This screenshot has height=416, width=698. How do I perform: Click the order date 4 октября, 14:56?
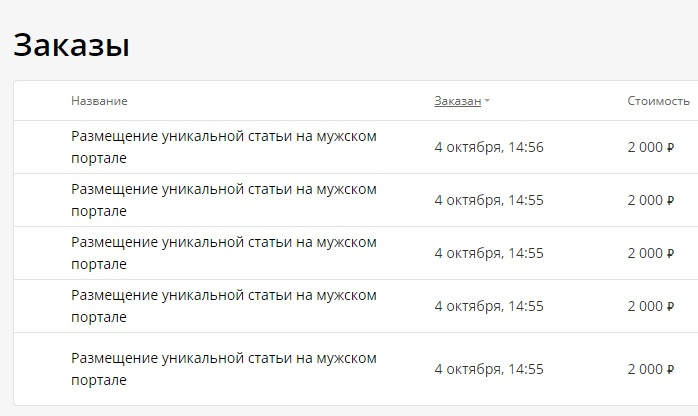(x=489, y=147)
